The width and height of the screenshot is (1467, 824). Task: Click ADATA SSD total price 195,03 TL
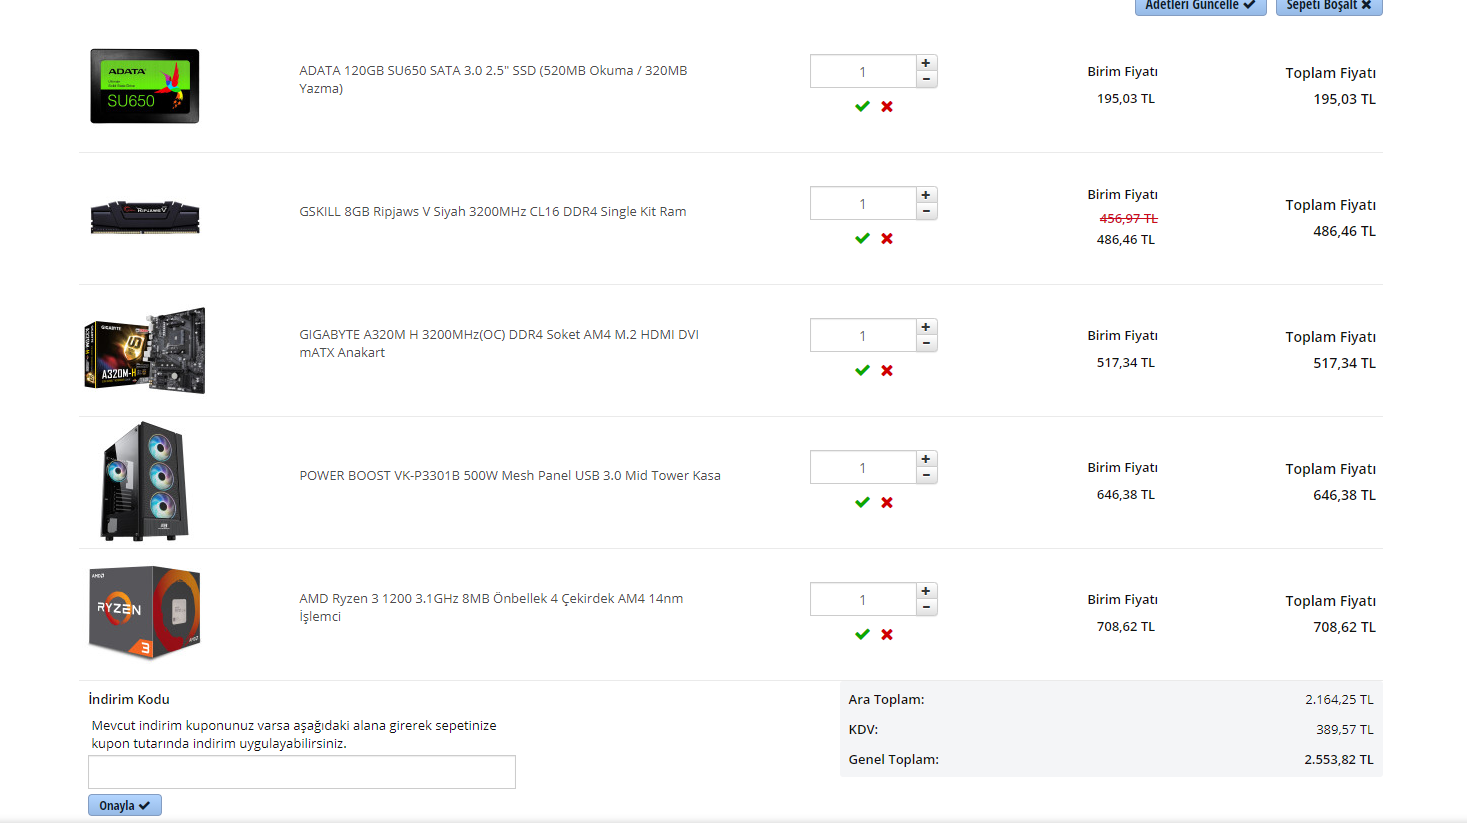(x=1344, y=99)
